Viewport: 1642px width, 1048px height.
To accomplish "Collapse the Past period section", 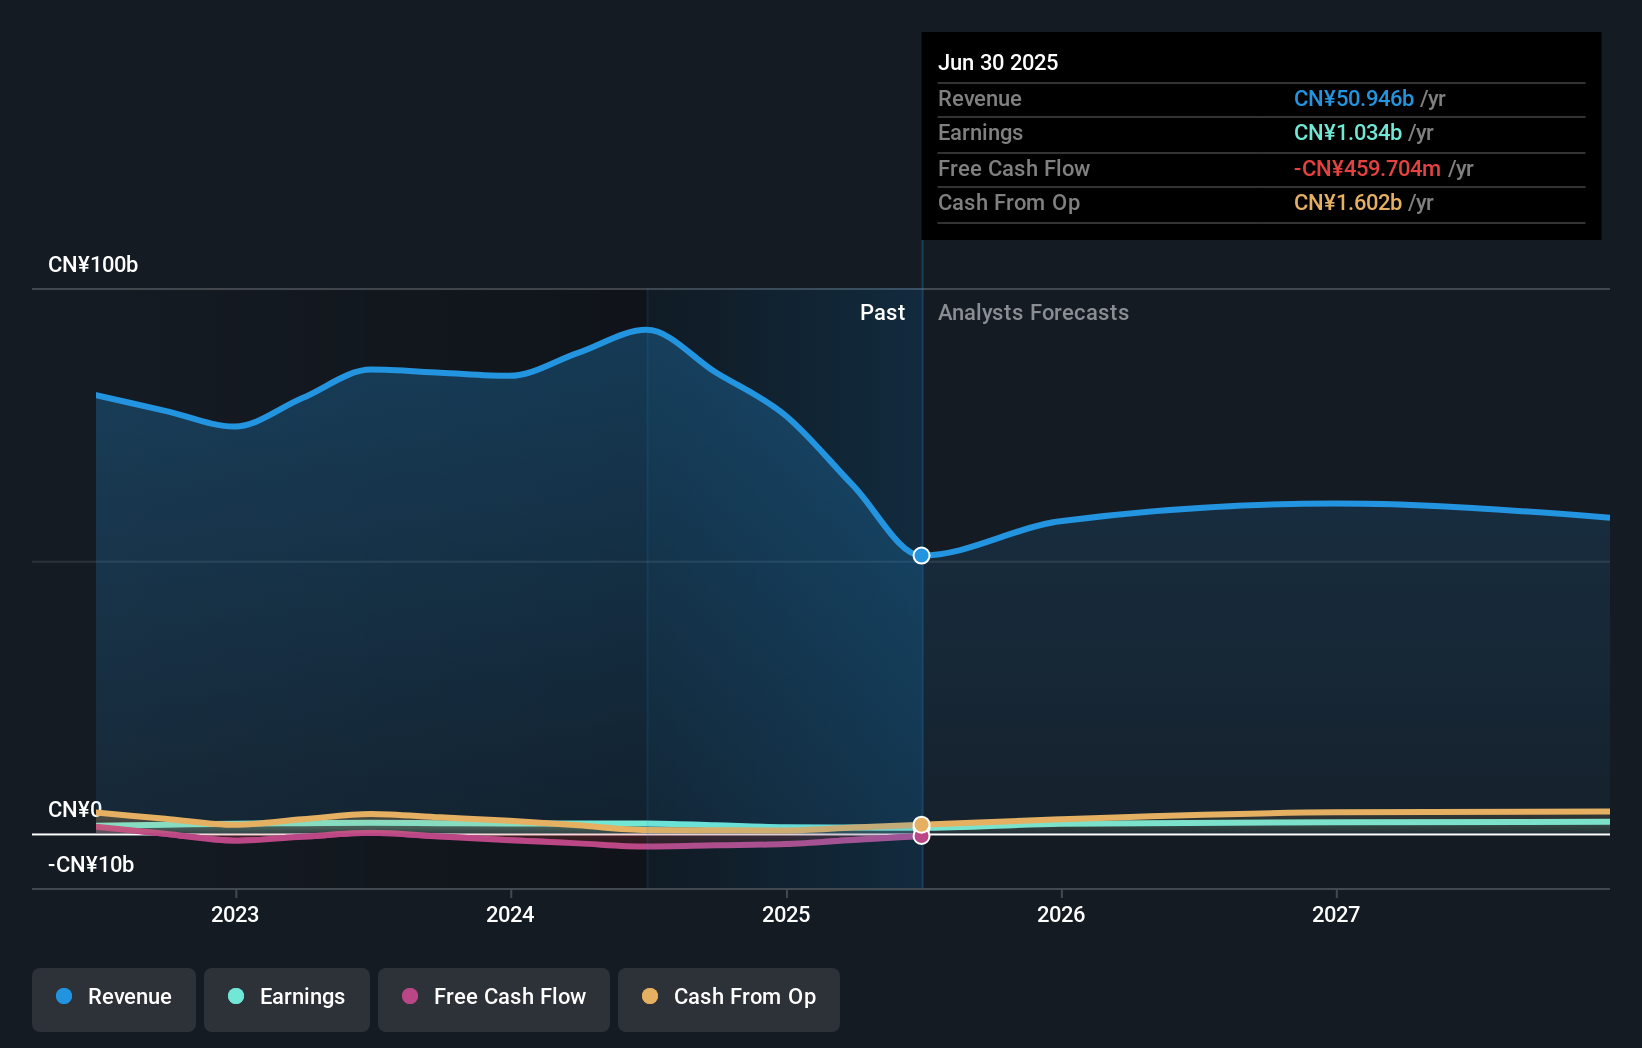I will [882, 312].
